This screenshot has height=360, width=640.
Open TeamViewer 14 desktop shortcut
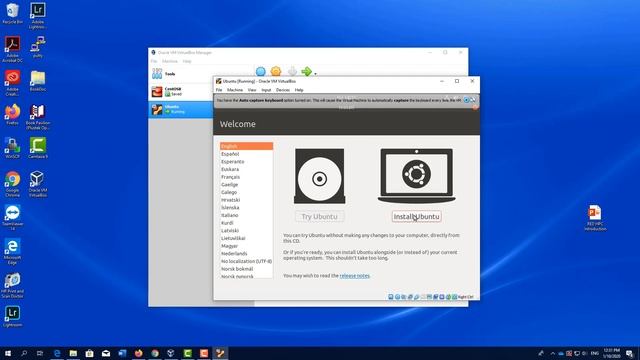point(13,218)
